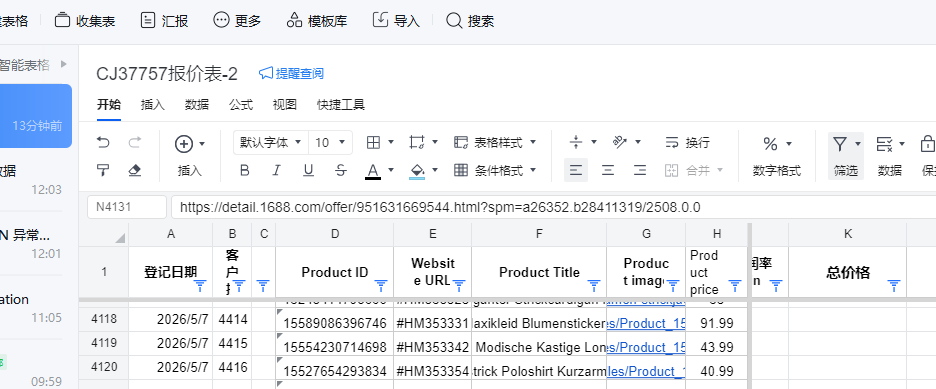Toggle italic formatting
Image resolution: width=936 pixels, height=389 pixels.
click(x=276, y=171)
